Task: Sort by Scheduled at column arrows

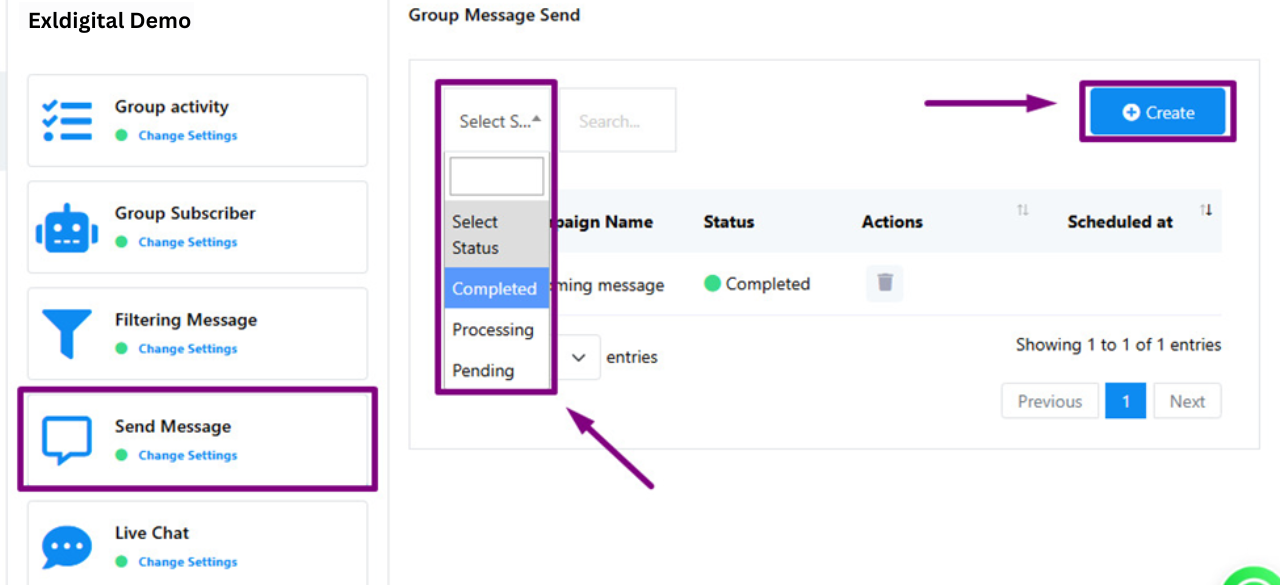Action: 1206,210
